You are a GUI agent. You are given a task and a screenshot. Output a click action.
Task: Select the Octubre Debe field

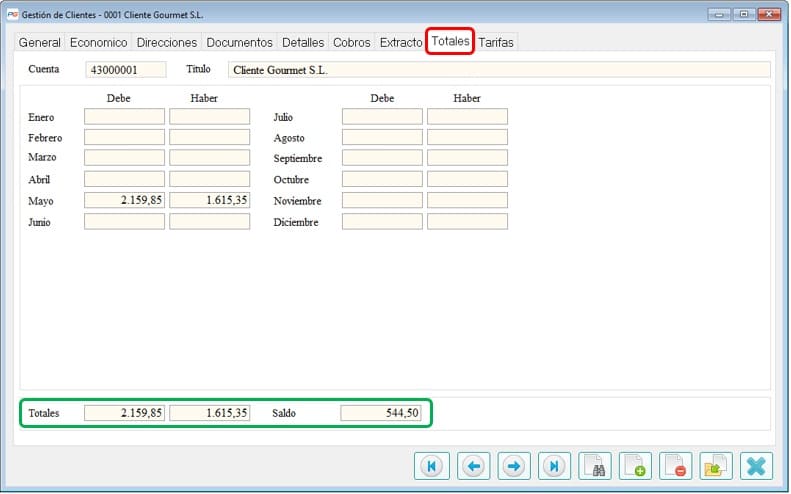click(382, 179)
